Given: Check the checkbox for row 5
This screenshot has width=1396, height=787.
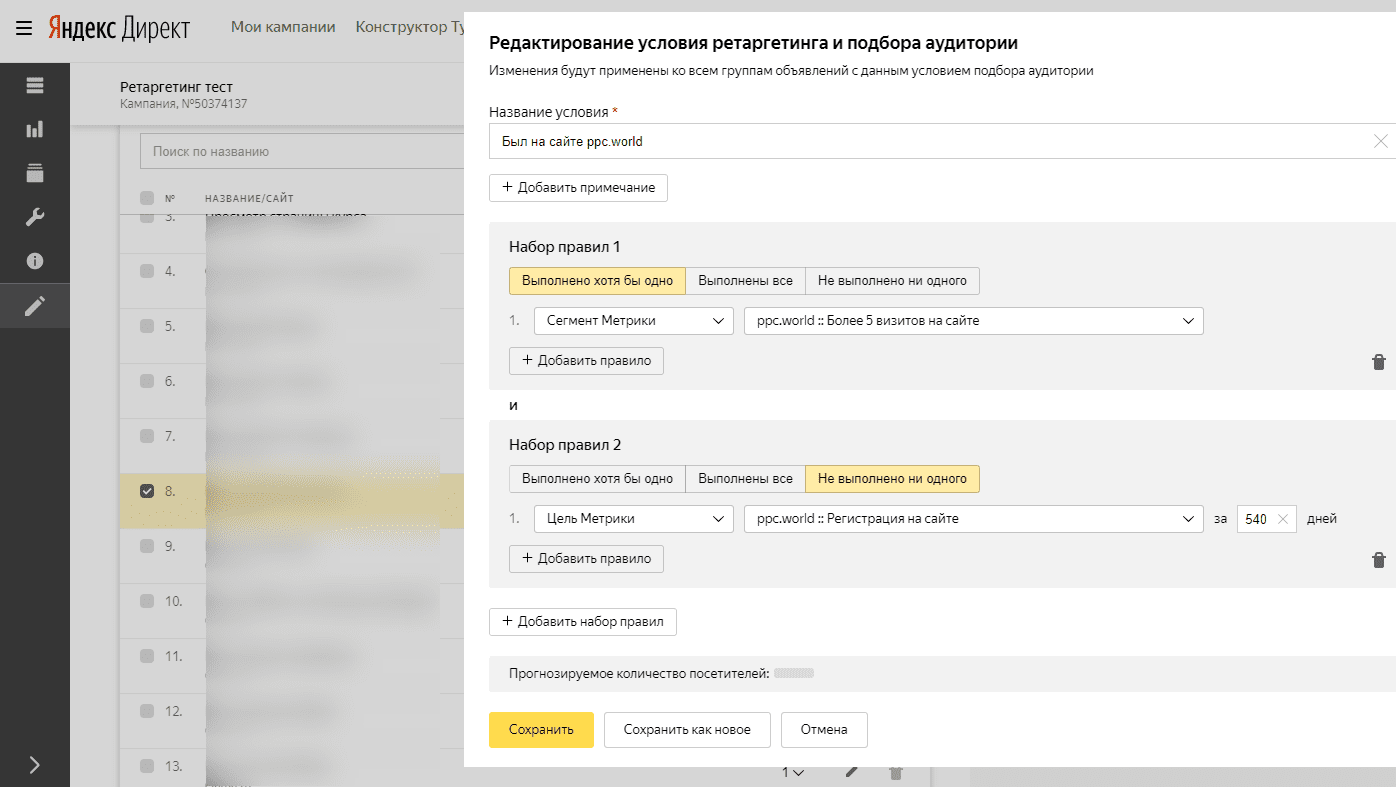Looking at the screenshot, I should (147, 326).
